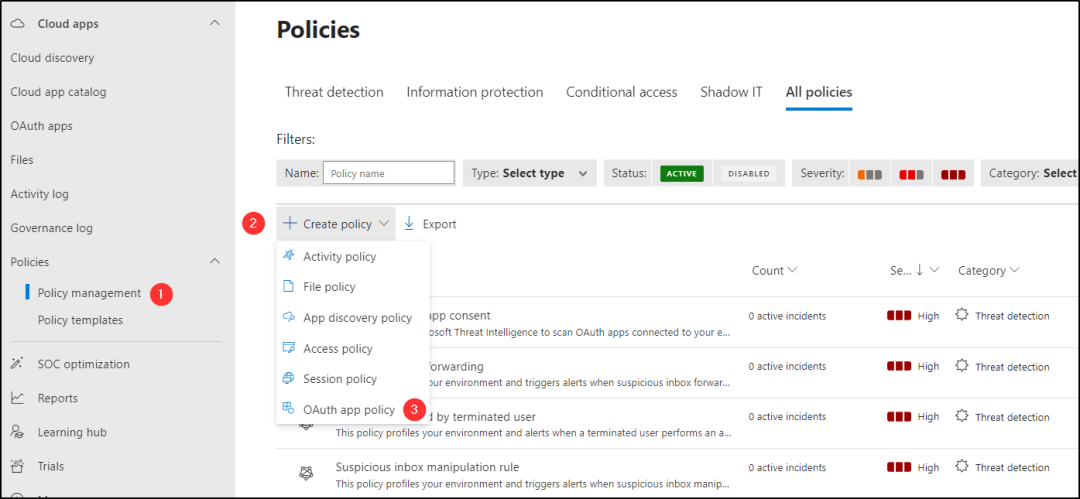Choose File policy from the menu
The width and height of the screenshot is (1080, 499).
click(353, 287)
